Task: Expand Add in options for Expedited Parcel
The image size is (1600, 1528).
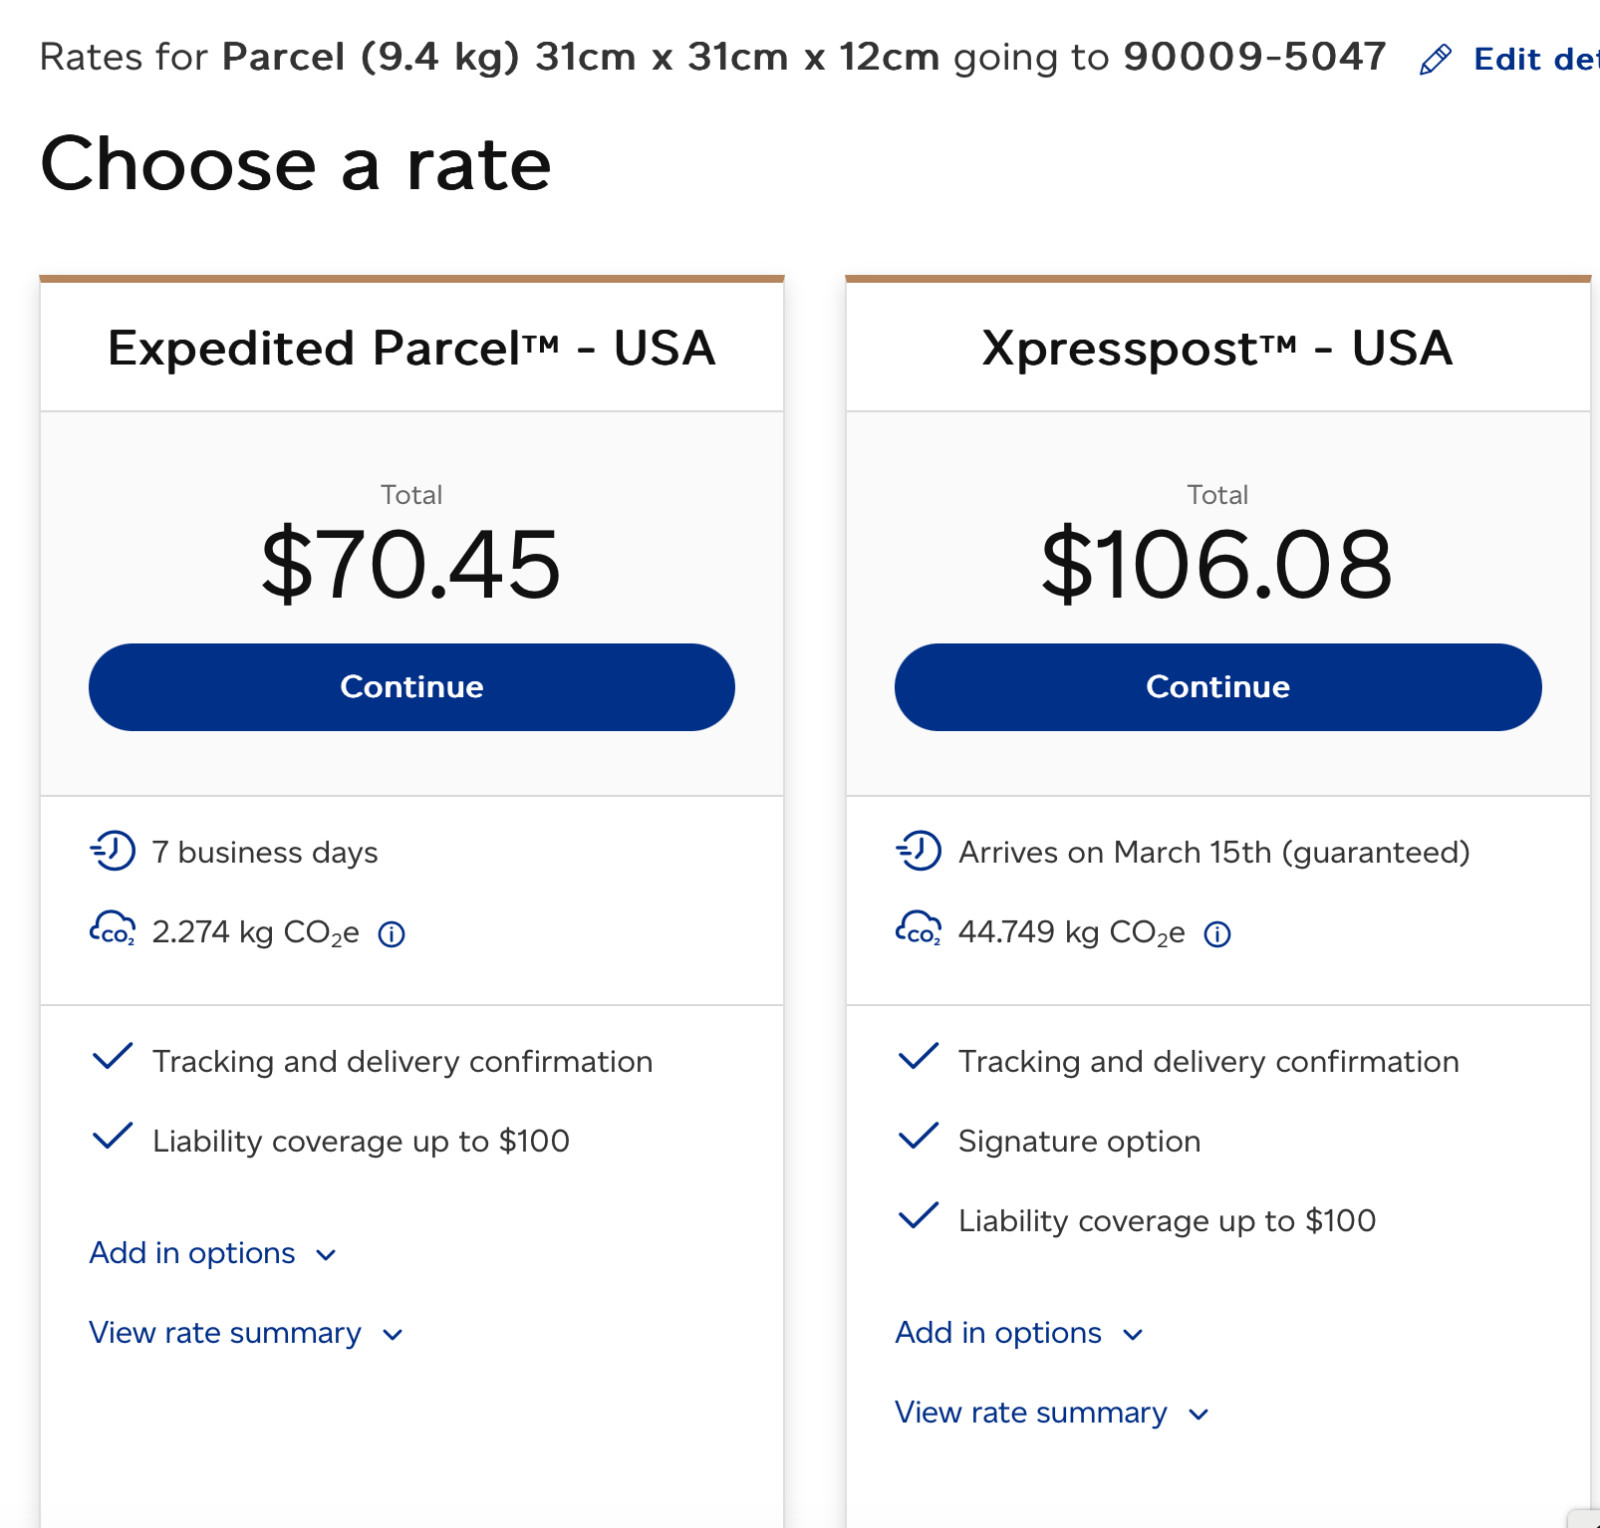Action: coord(213,1253)
